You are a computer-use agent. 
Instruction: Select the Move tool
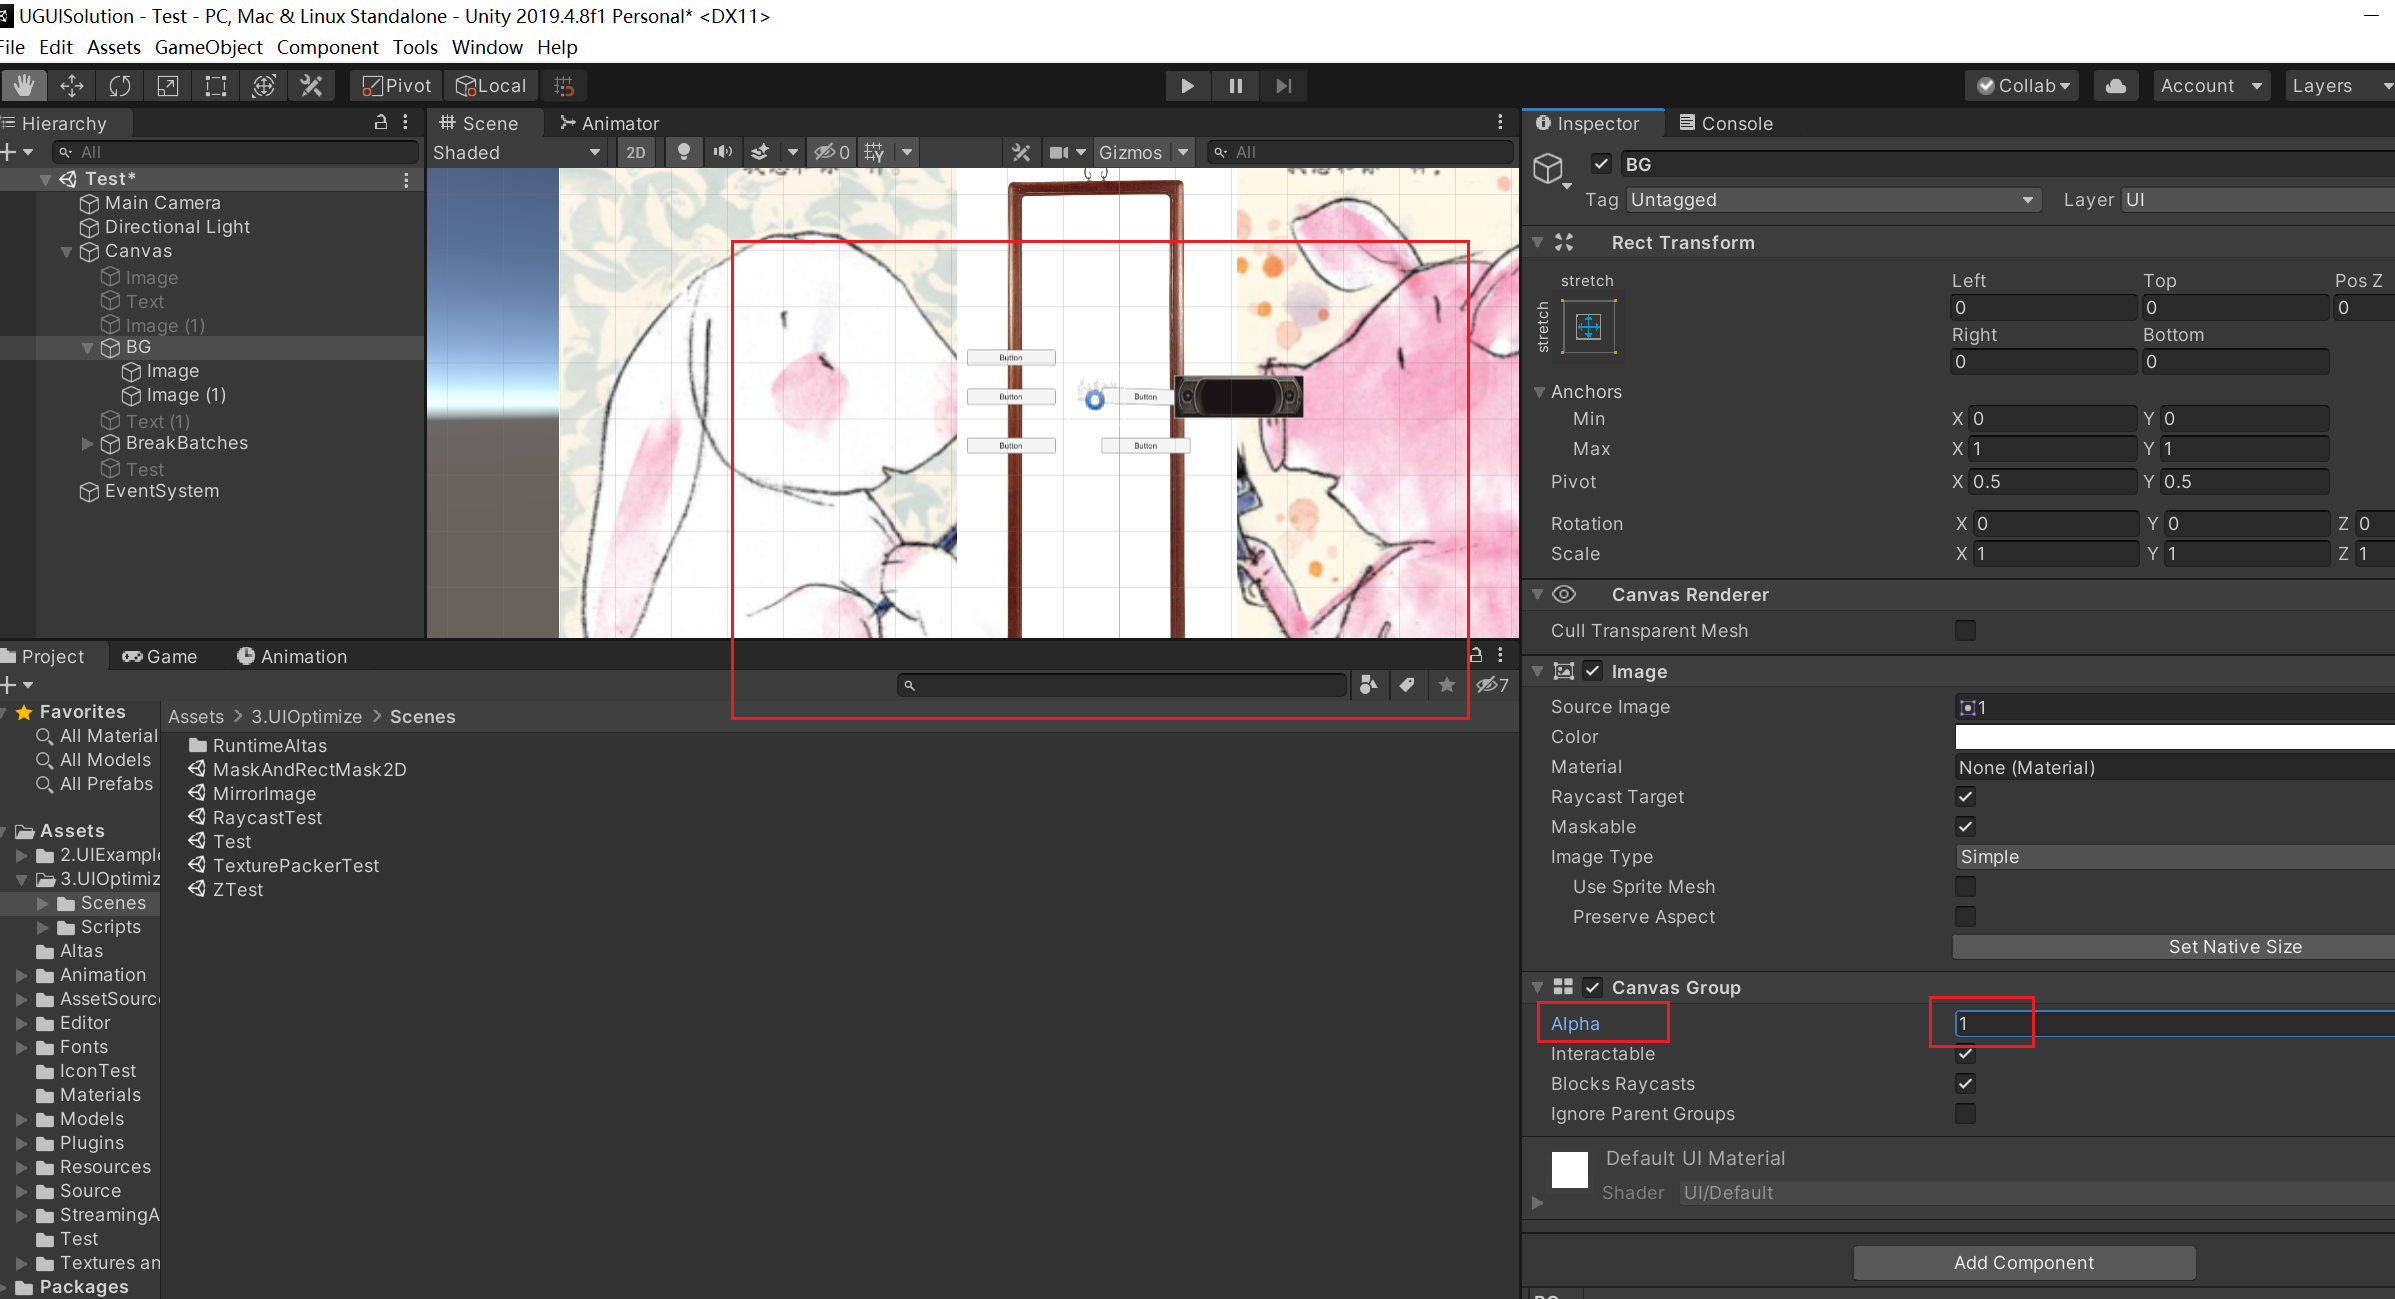pos(72,86)
